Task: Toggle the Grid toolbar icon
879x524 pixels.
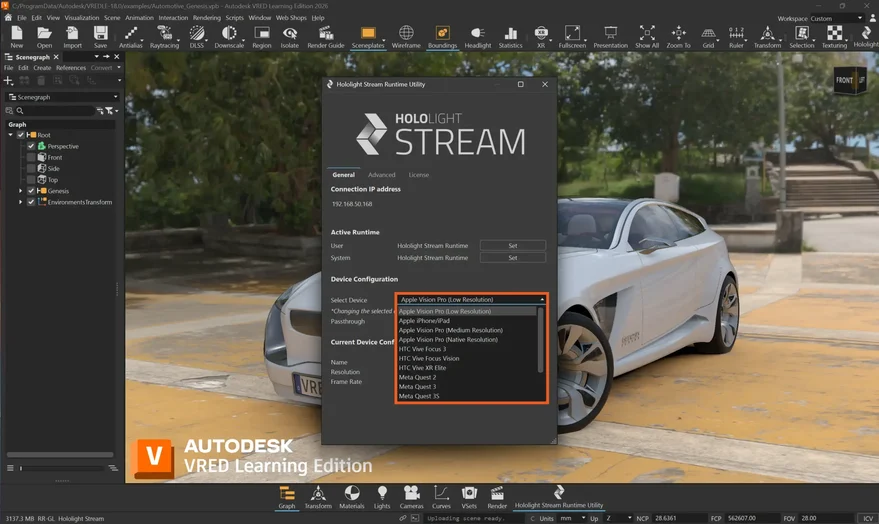Action: pos(709,37)
